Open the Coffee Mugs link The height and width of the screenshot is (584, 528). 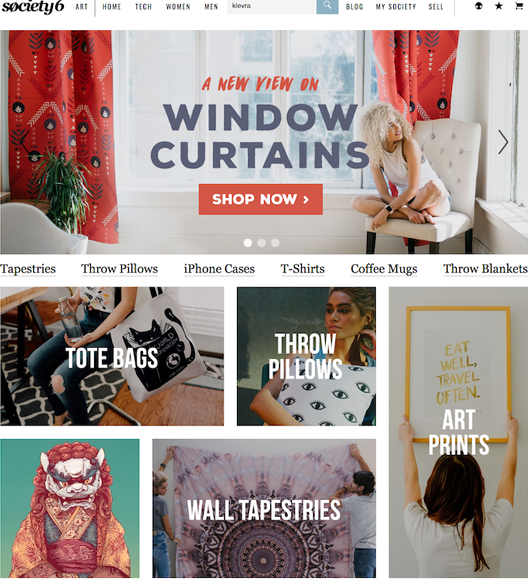tap(384, 269)
